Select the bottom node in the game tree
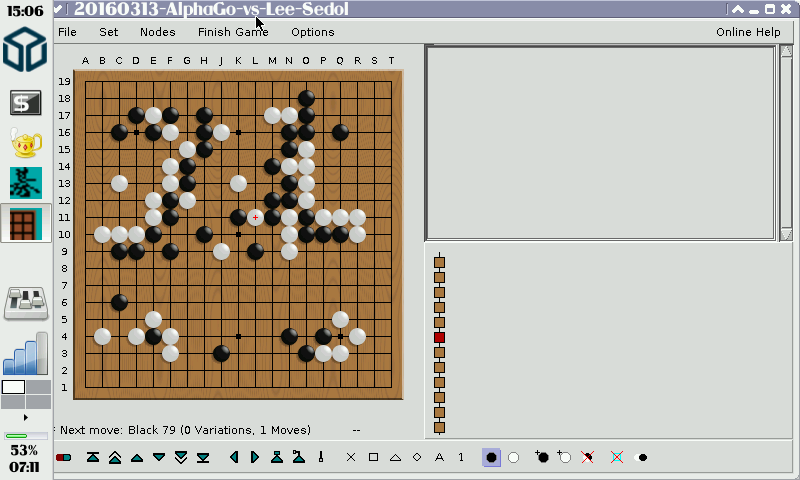Viewport: 800px width, 480px height. pos(439,427)
